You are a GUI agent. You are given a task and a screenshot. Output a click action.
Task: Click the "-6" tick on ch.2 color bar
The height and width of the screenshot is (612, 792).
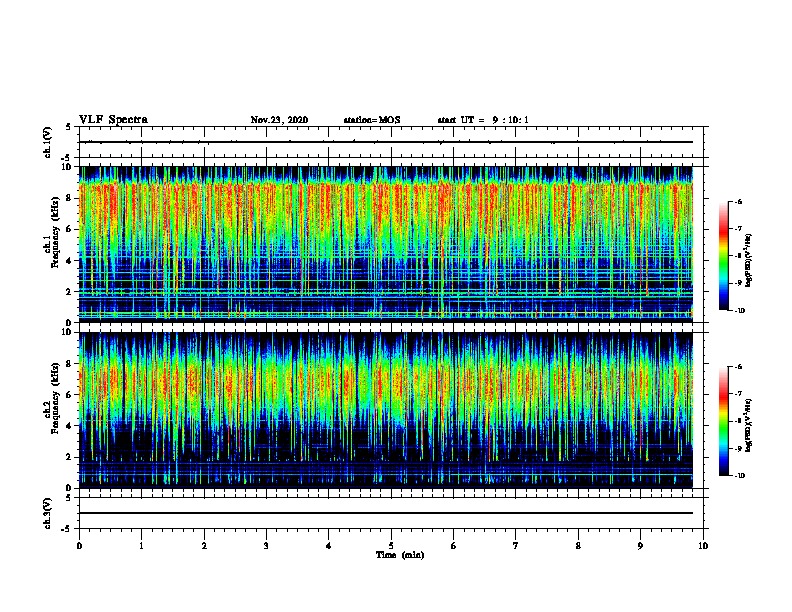click(x=739, y=367)
